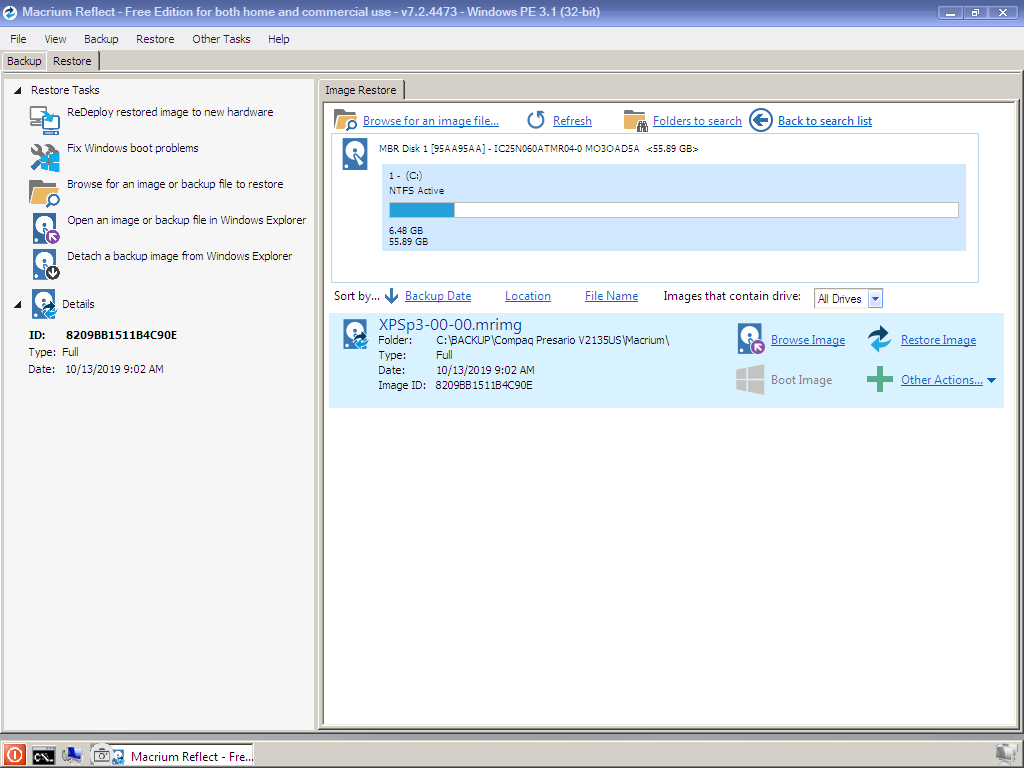
Task: Click ReDeploy restored image to new hardware
Action: 170,112
